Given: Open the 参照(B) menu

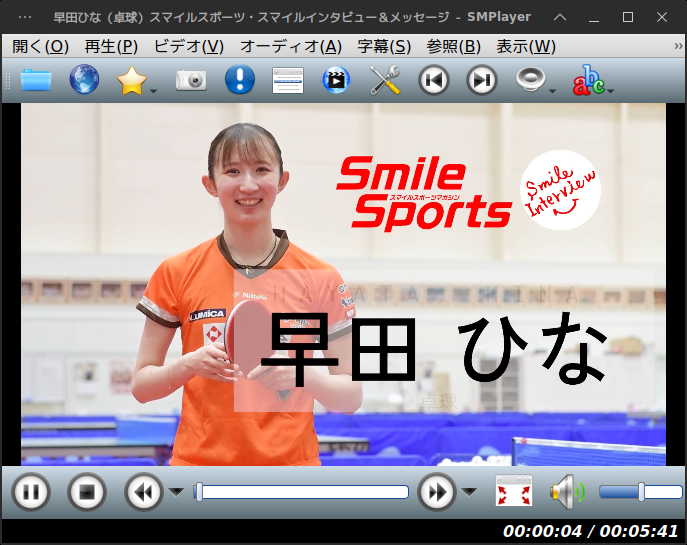Looking at the screenshot, I should tap(453, 46).
